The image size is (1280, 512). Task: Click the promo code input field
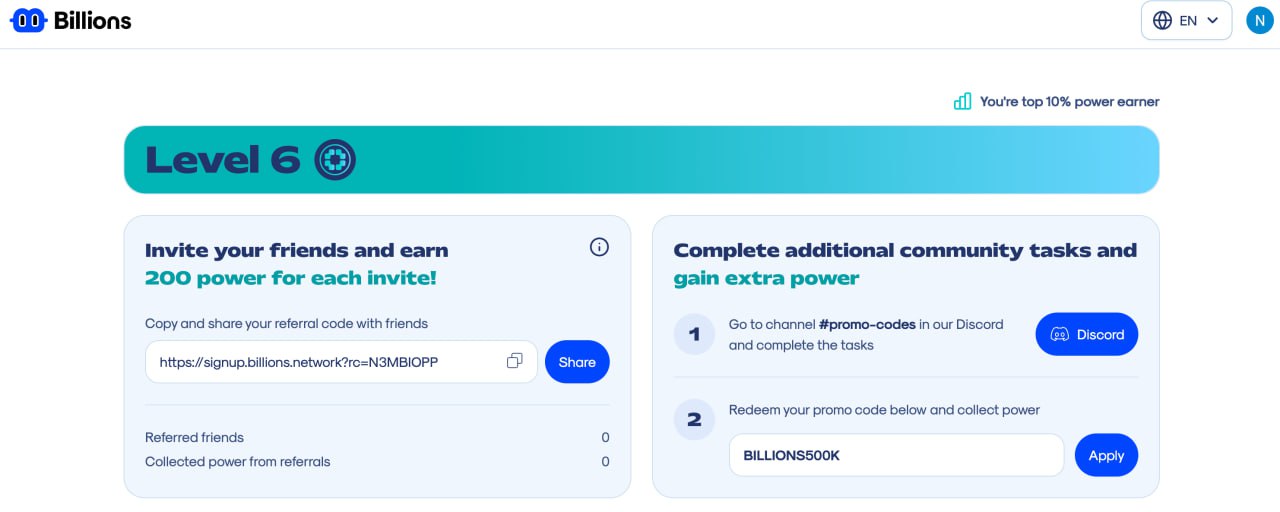[896, 455]
